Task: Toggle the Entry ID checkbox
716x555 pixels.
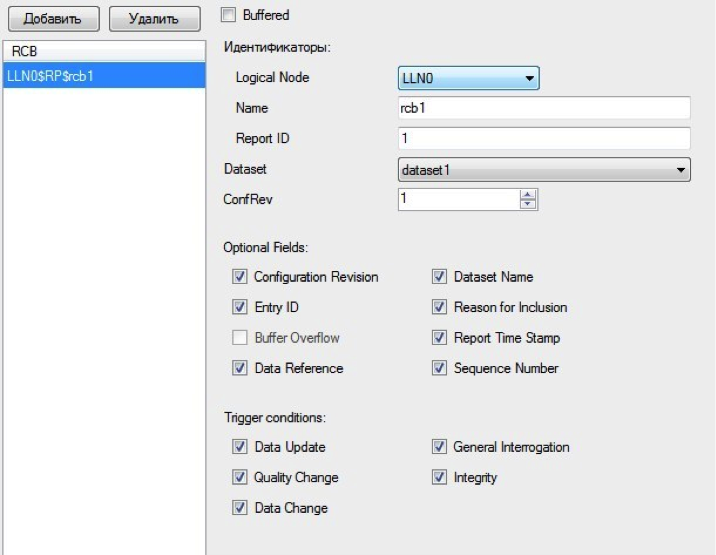Action: tap(240, 307)
